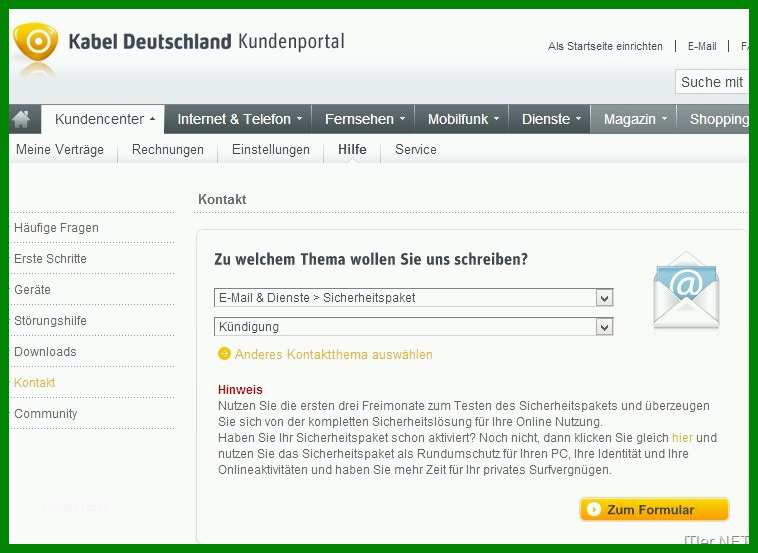Open Häufige Fragen in sidebar
The height and width of the screenshot is (553, 758).
56,228
